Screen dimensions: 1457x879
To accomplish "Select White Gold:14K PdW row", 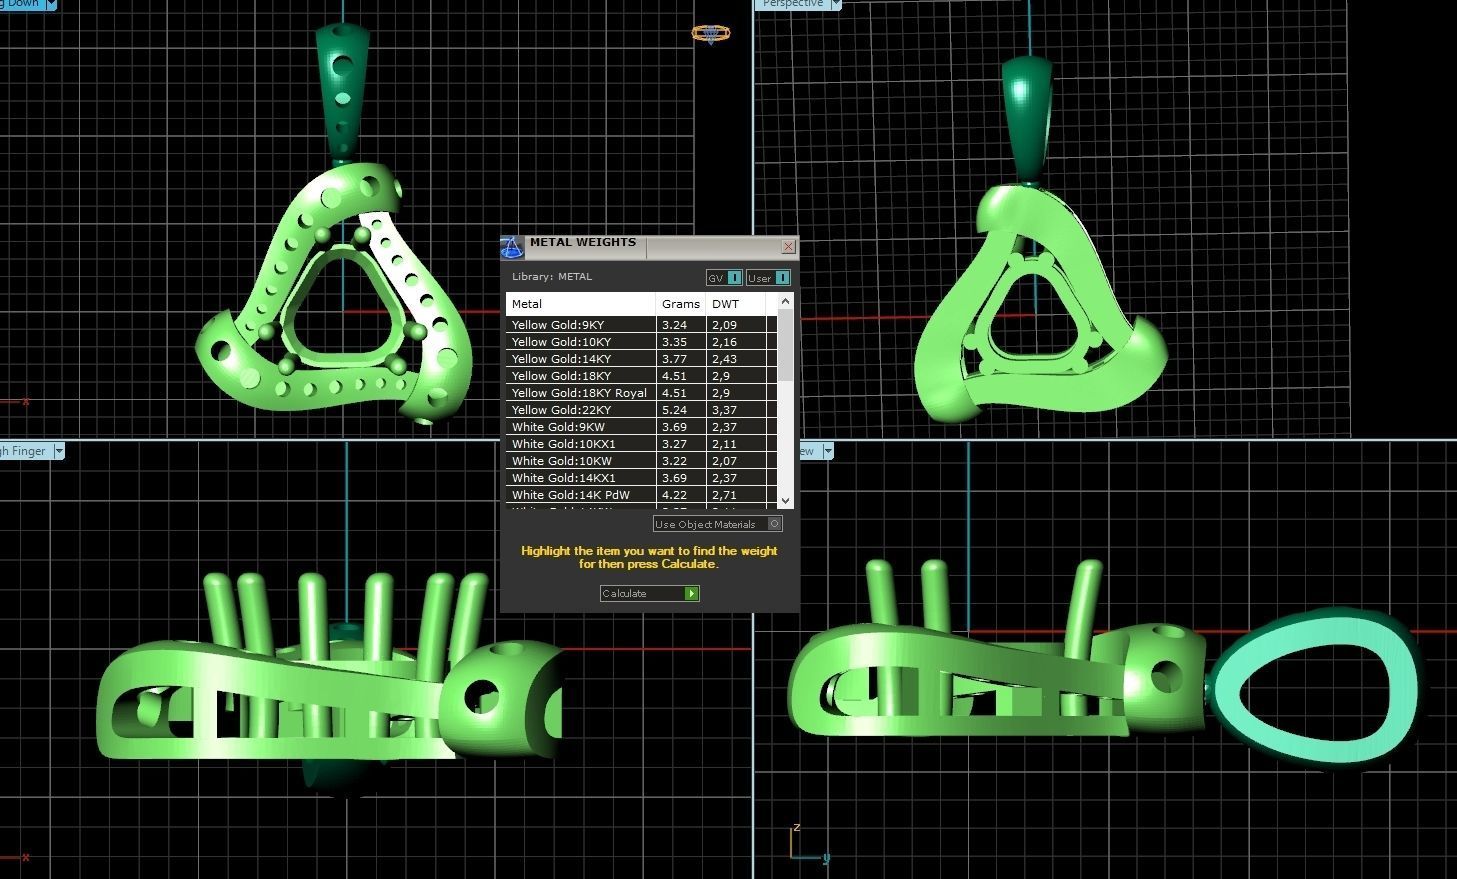I will [641, 495].
